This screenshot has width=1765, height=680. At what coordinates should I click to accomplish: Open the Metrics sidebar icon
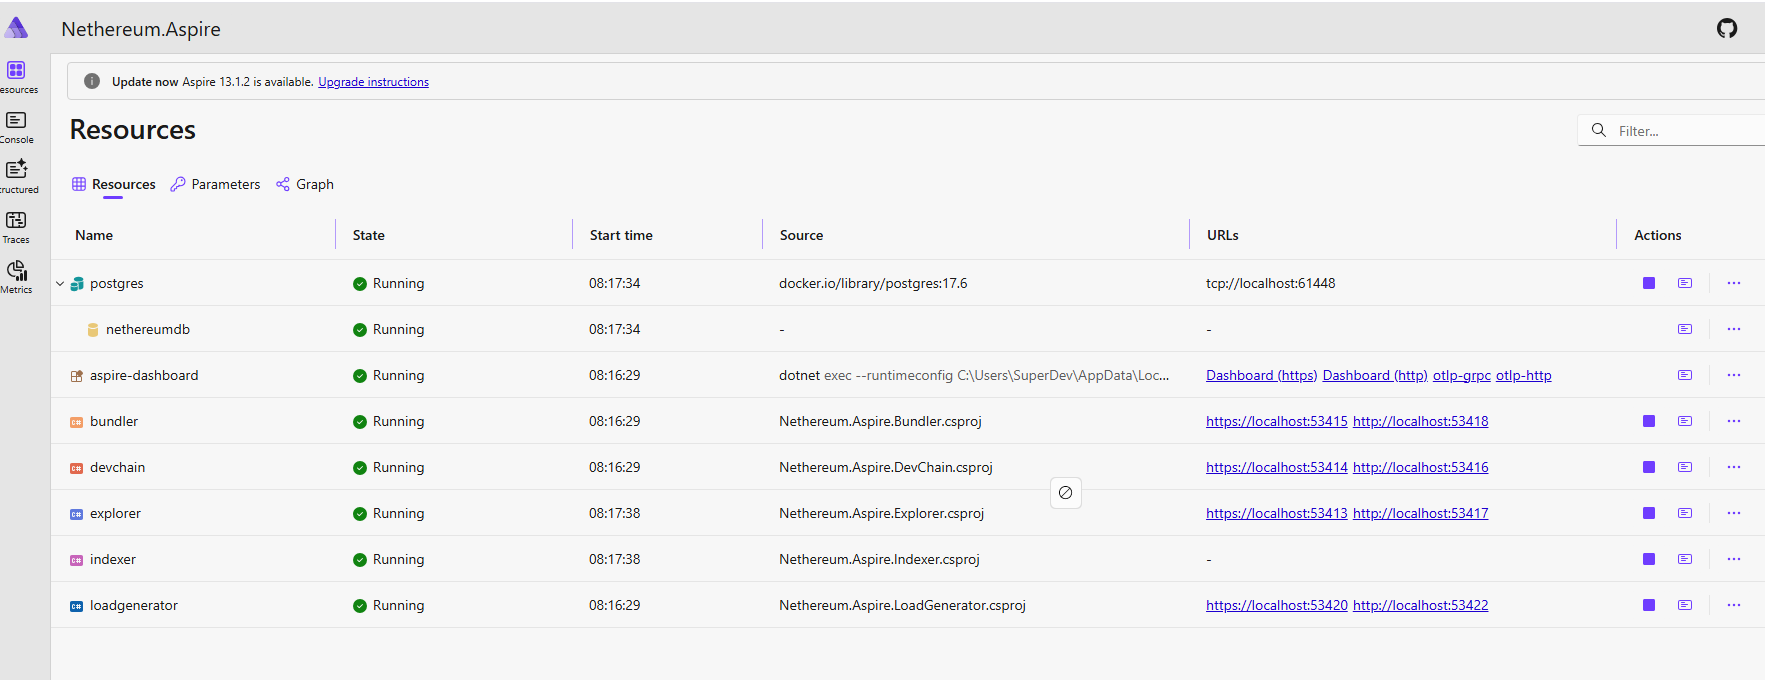pyautogui.click(x=16, y=270)
